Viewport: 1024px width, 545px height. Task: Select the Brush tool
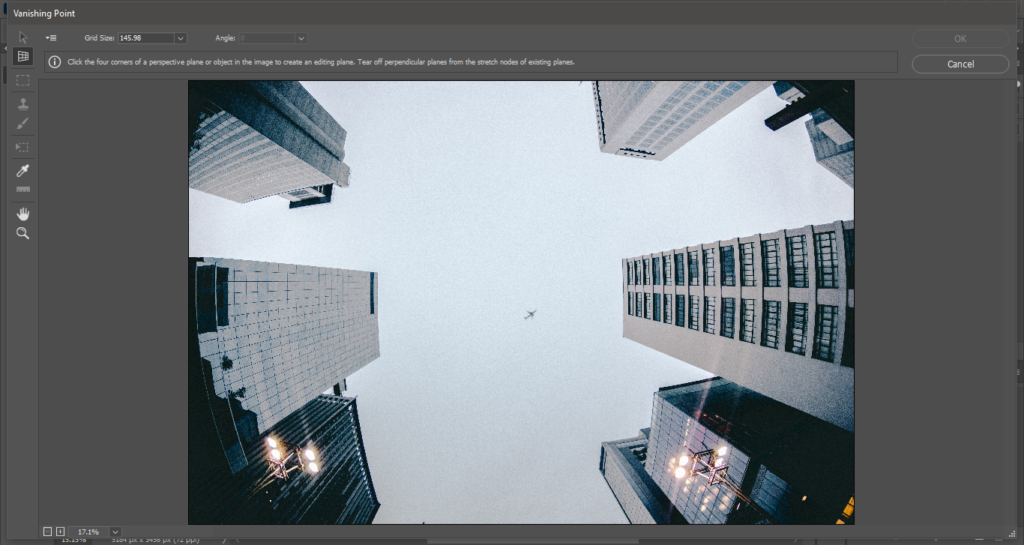[x=23, y=123]
